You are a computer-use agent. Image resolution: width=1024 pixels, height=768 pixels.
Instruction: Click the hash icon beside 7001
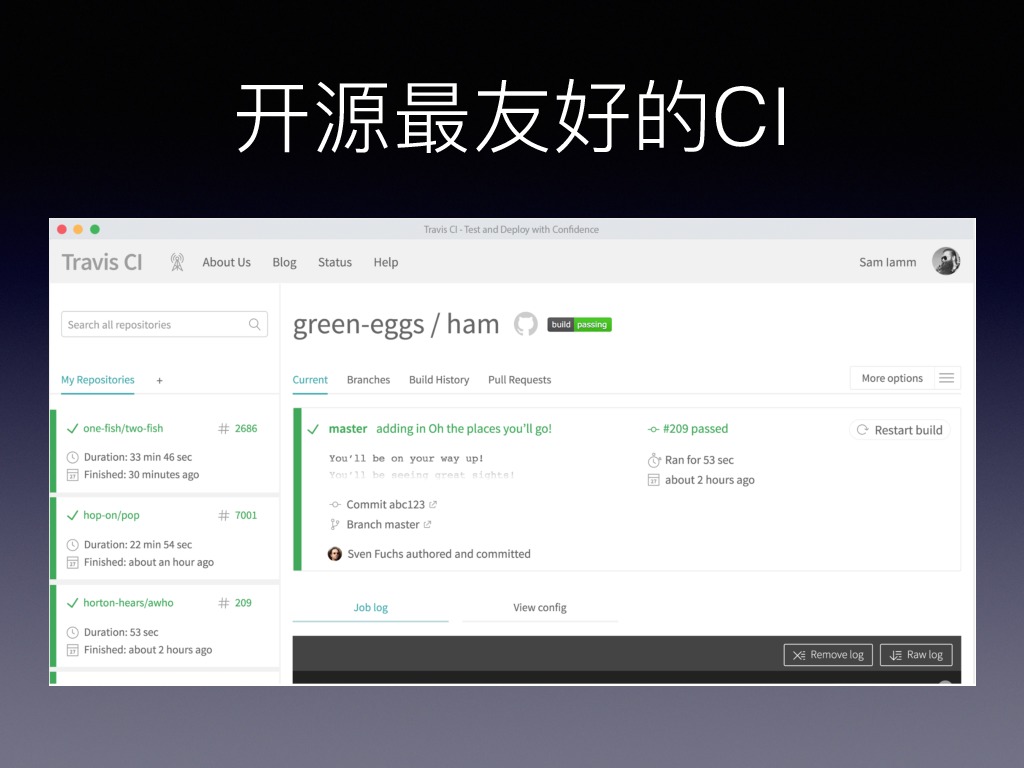(x=224, y=515)
